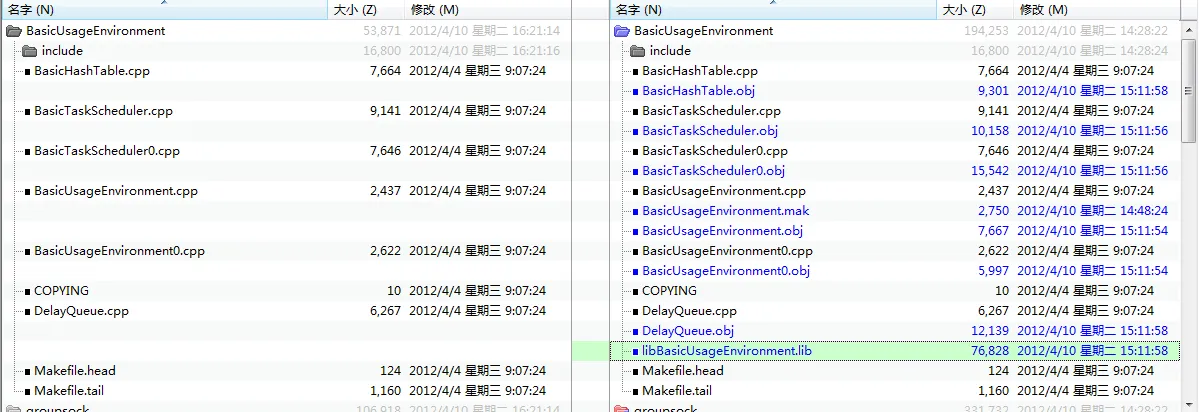The height and width of the screenshot is (412, 1199).
Task: Select the red groupsock folder icon on right
Action: coord(622,408)
